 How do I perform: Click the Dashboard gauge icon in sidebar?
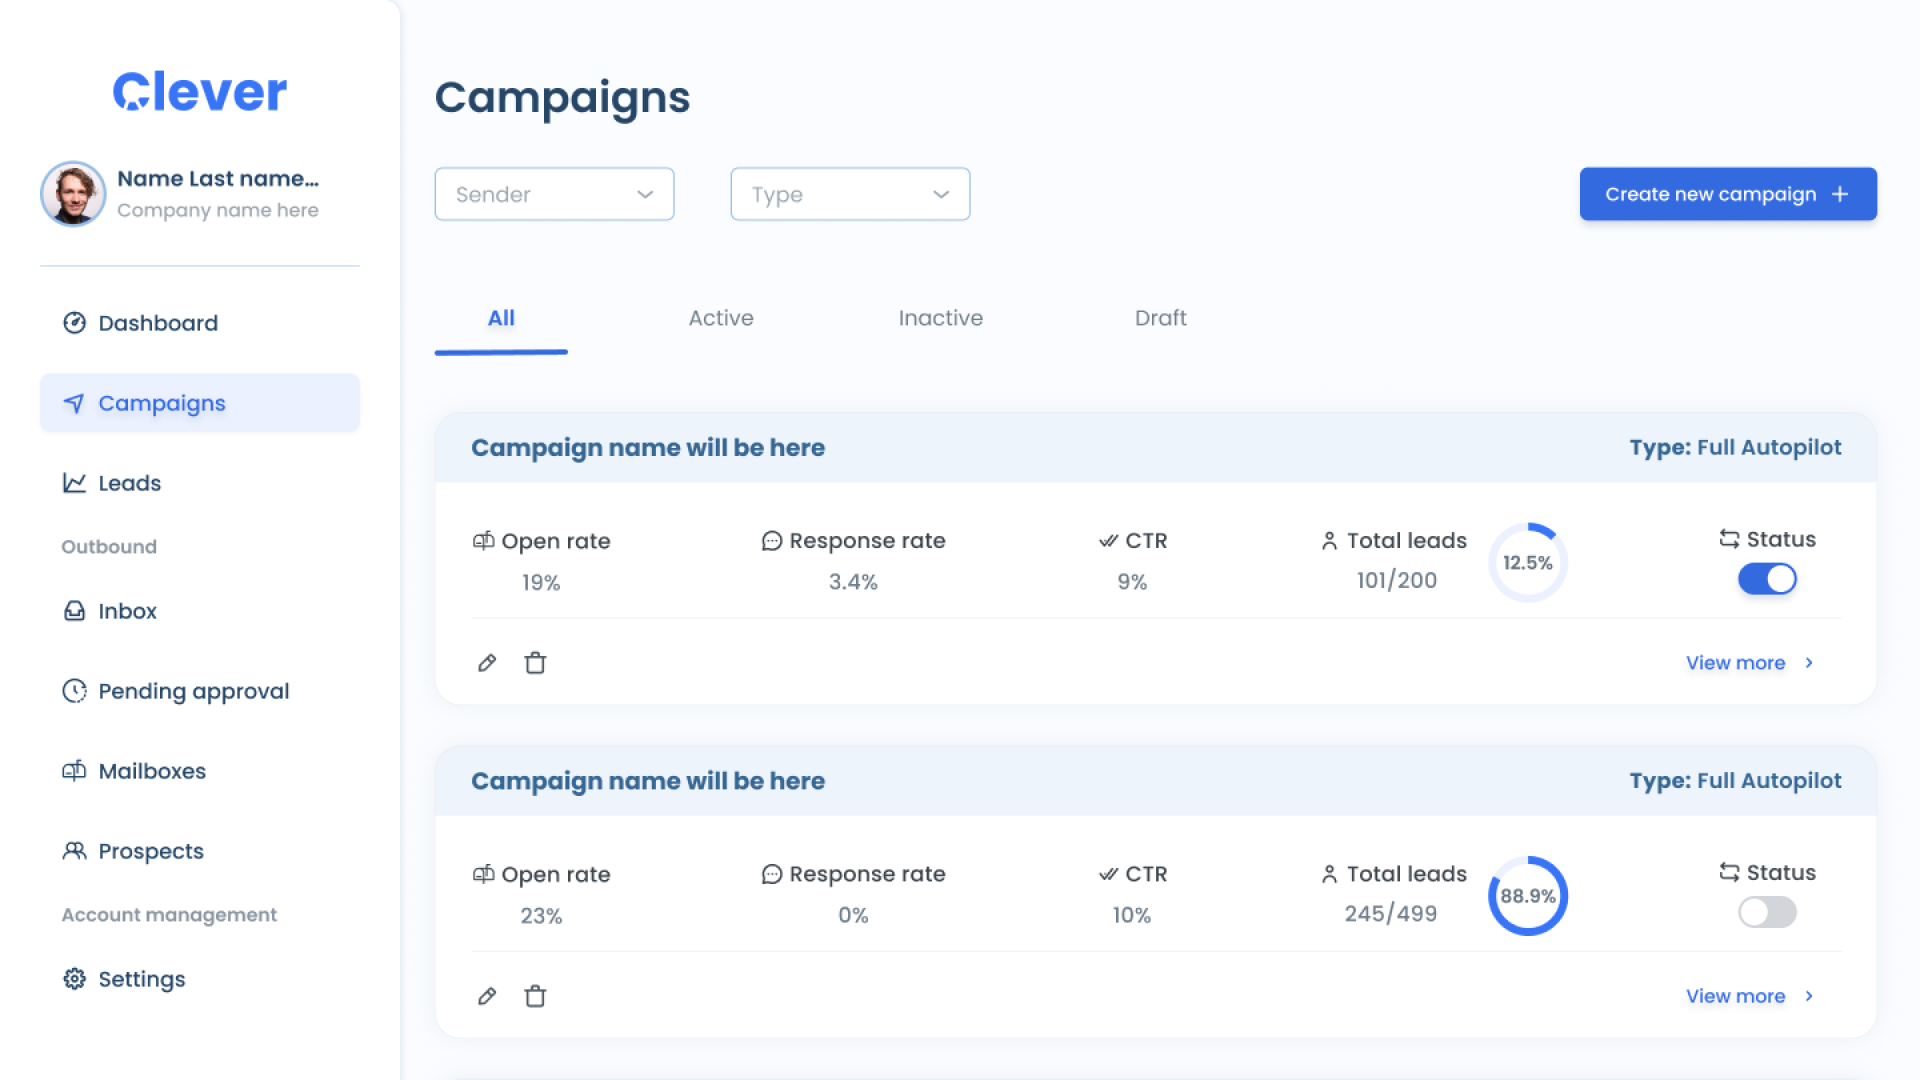pyautogui.click(x=74, y=323)
